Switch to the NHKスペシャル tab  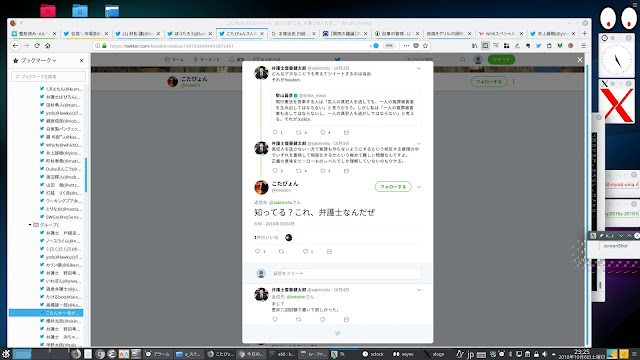[x=499, y=33]
